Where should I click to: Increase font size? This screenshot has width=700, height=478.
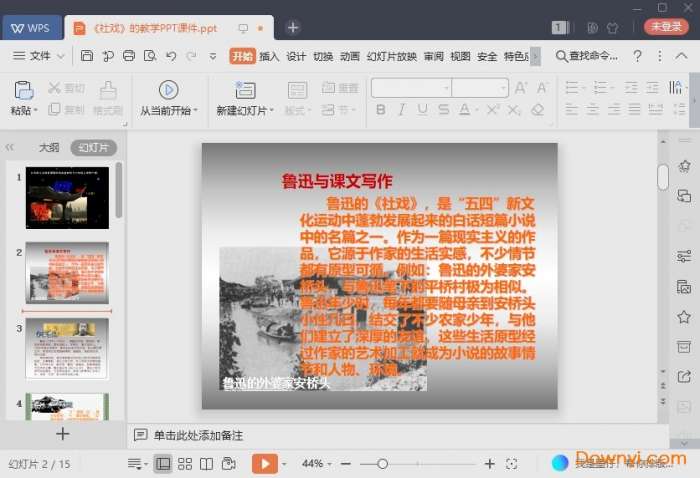click(521, 87)
